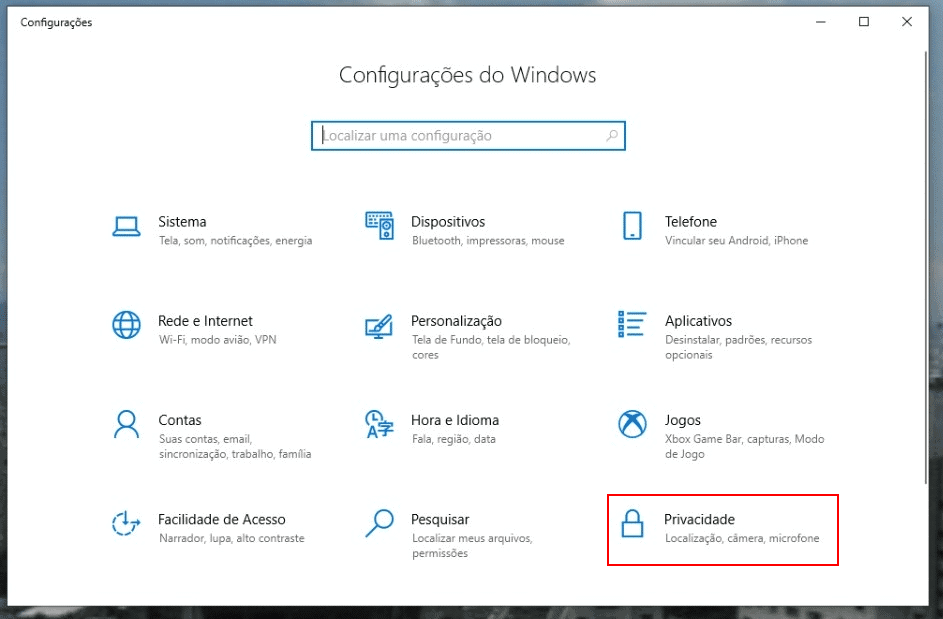This screenshot has width=943, height=619.
Task: Focus the 'Localizar uma configuração' search field
Action: click(468, 135)
